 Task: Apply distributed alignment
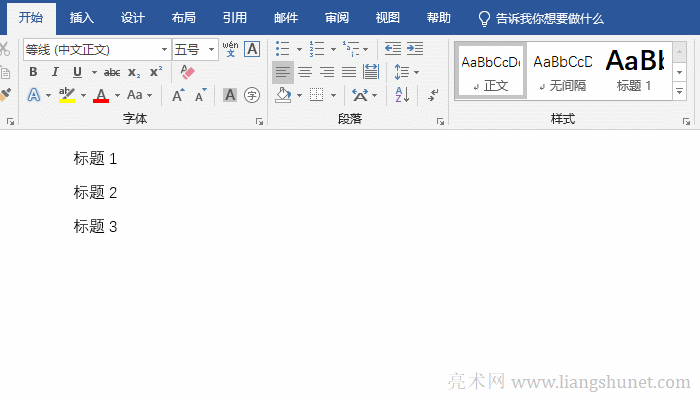click(x=371, y=72)
